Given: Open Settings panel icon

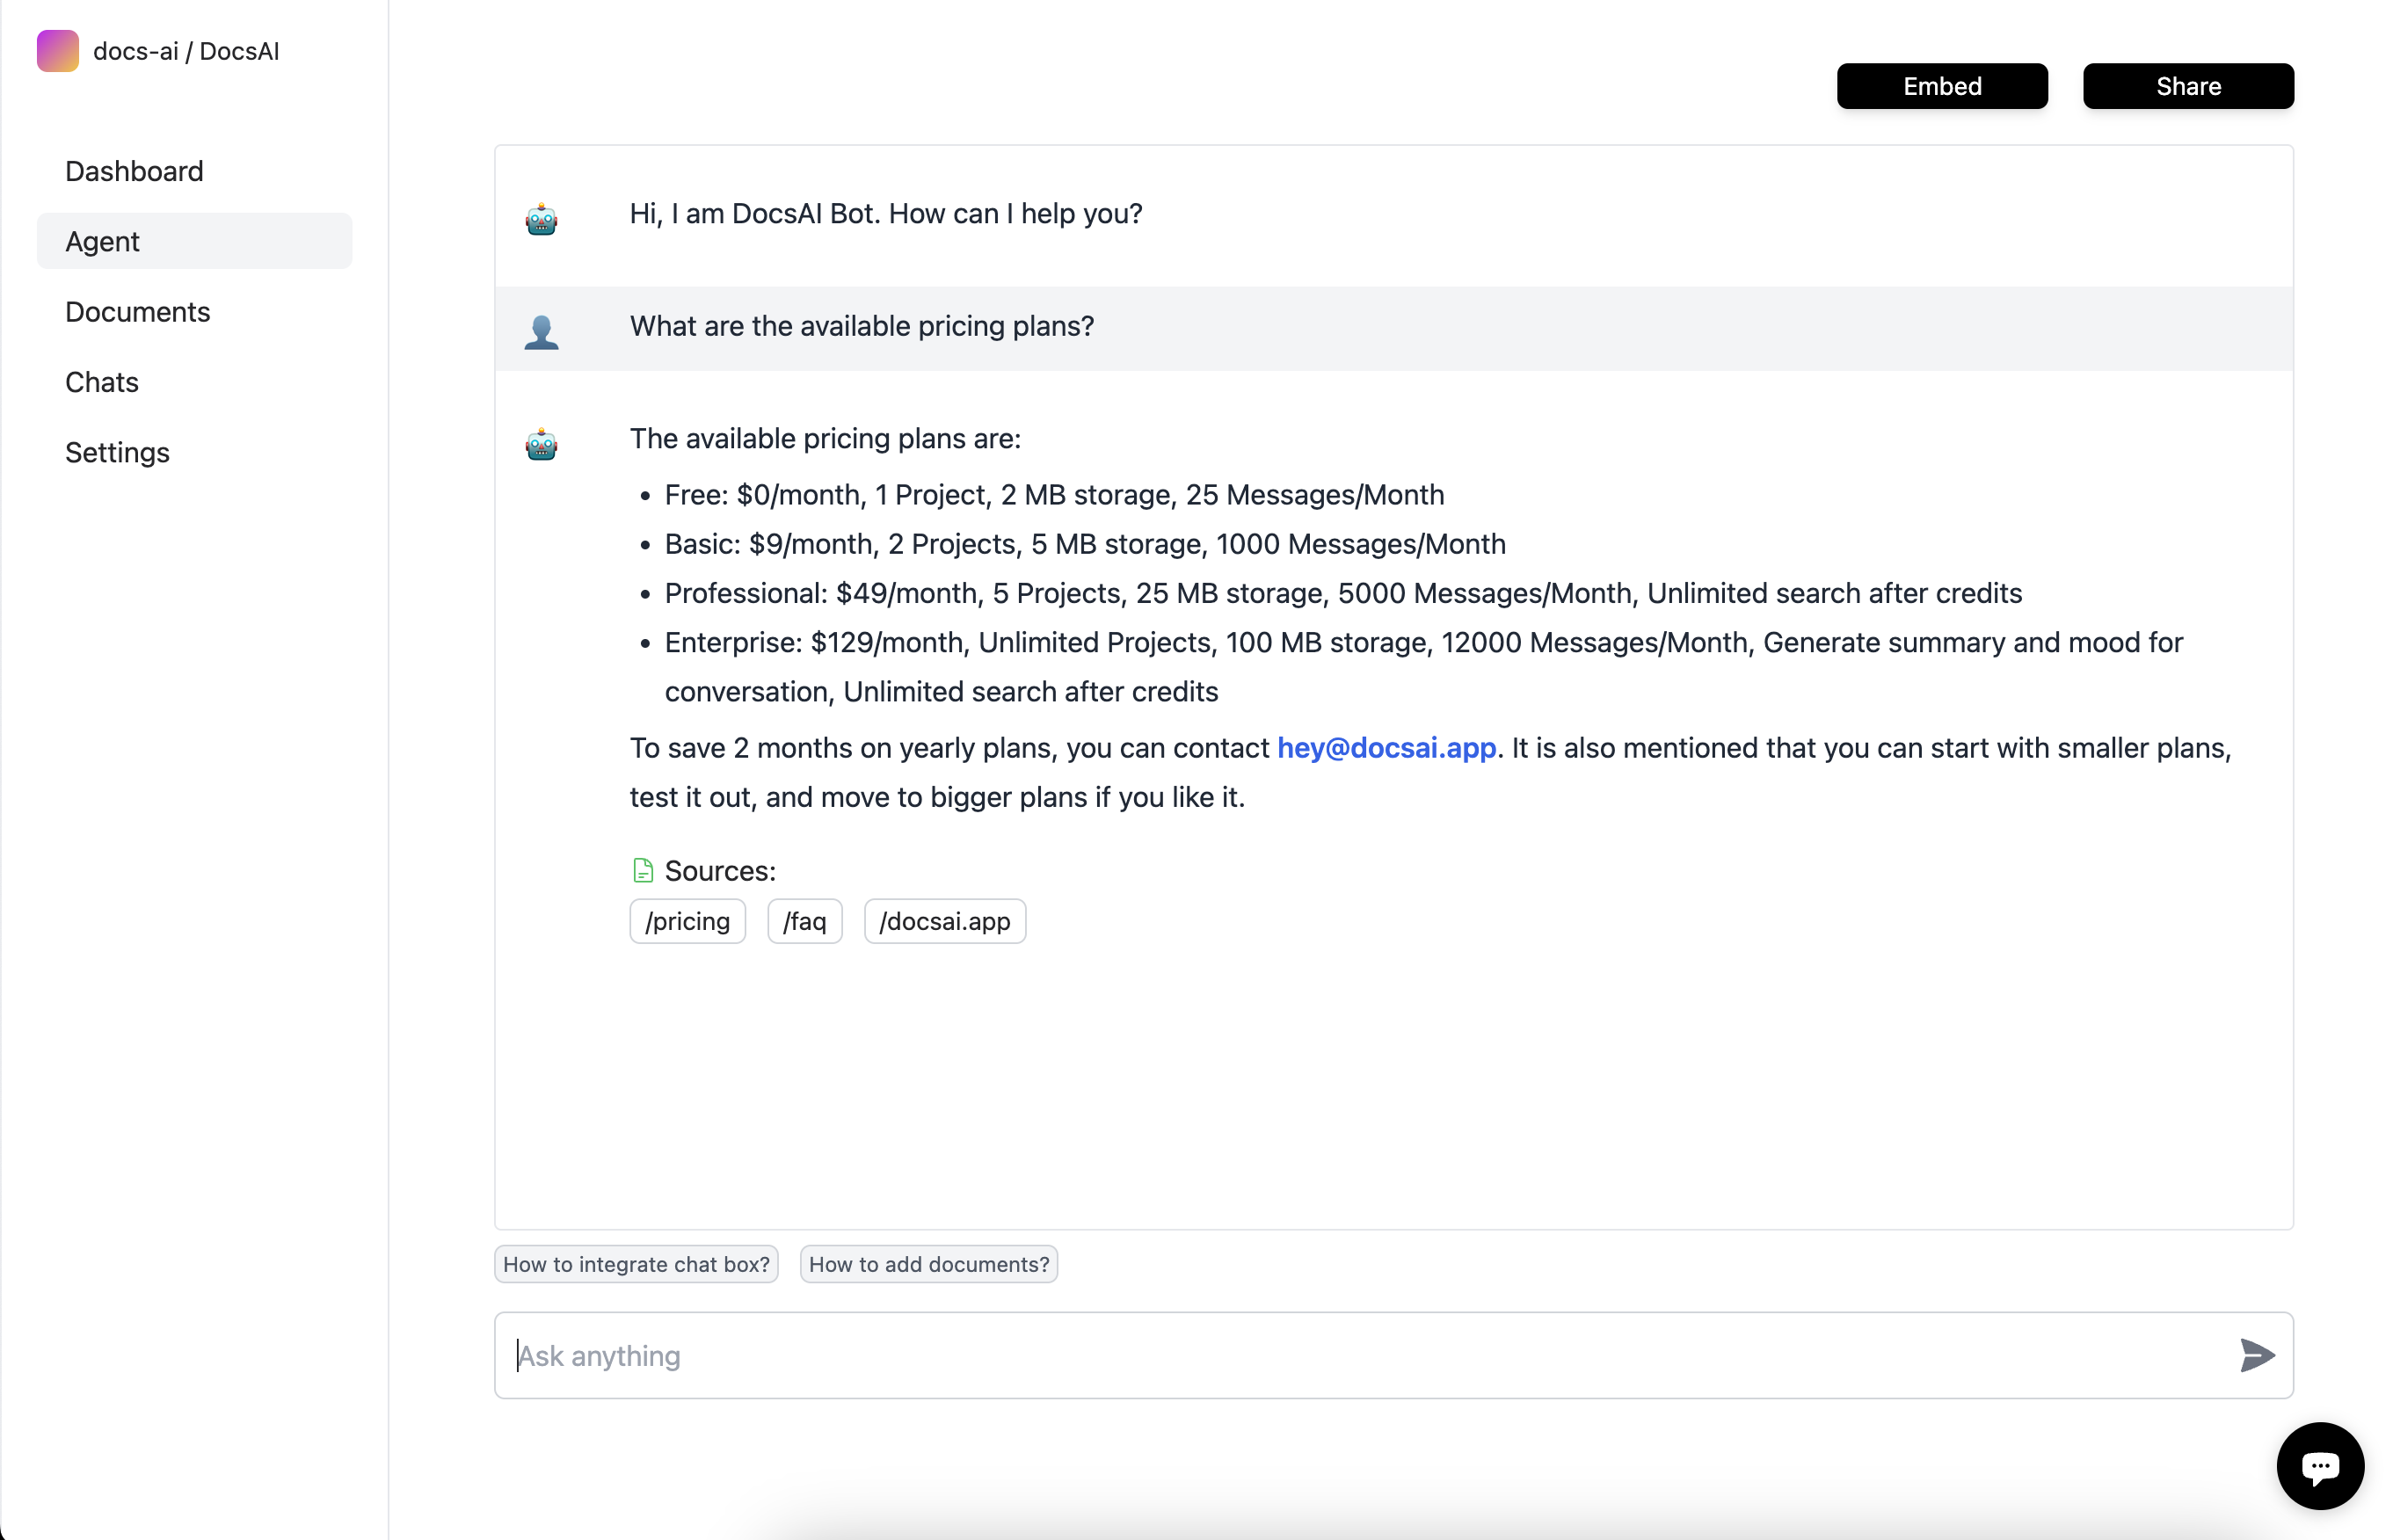Looking at the screenshot, I should 117,452.
